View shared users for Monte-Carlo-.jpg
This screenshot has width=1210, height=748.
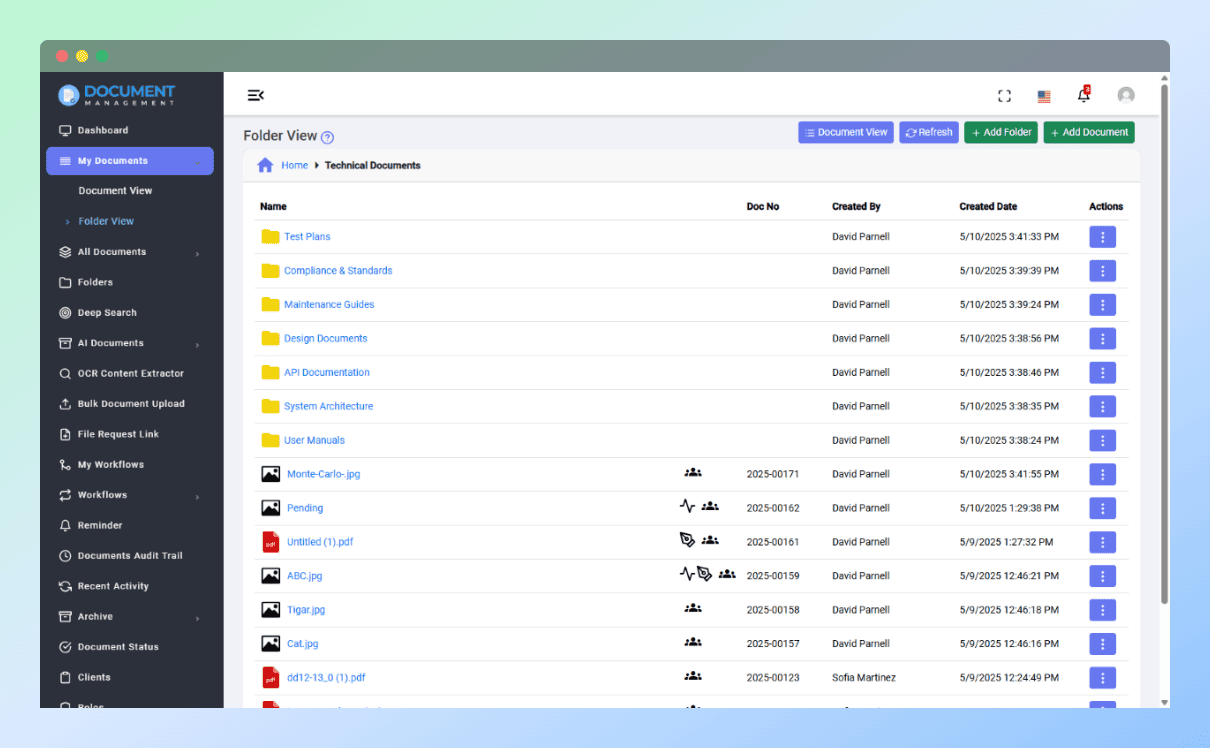[x=695, y=473]
